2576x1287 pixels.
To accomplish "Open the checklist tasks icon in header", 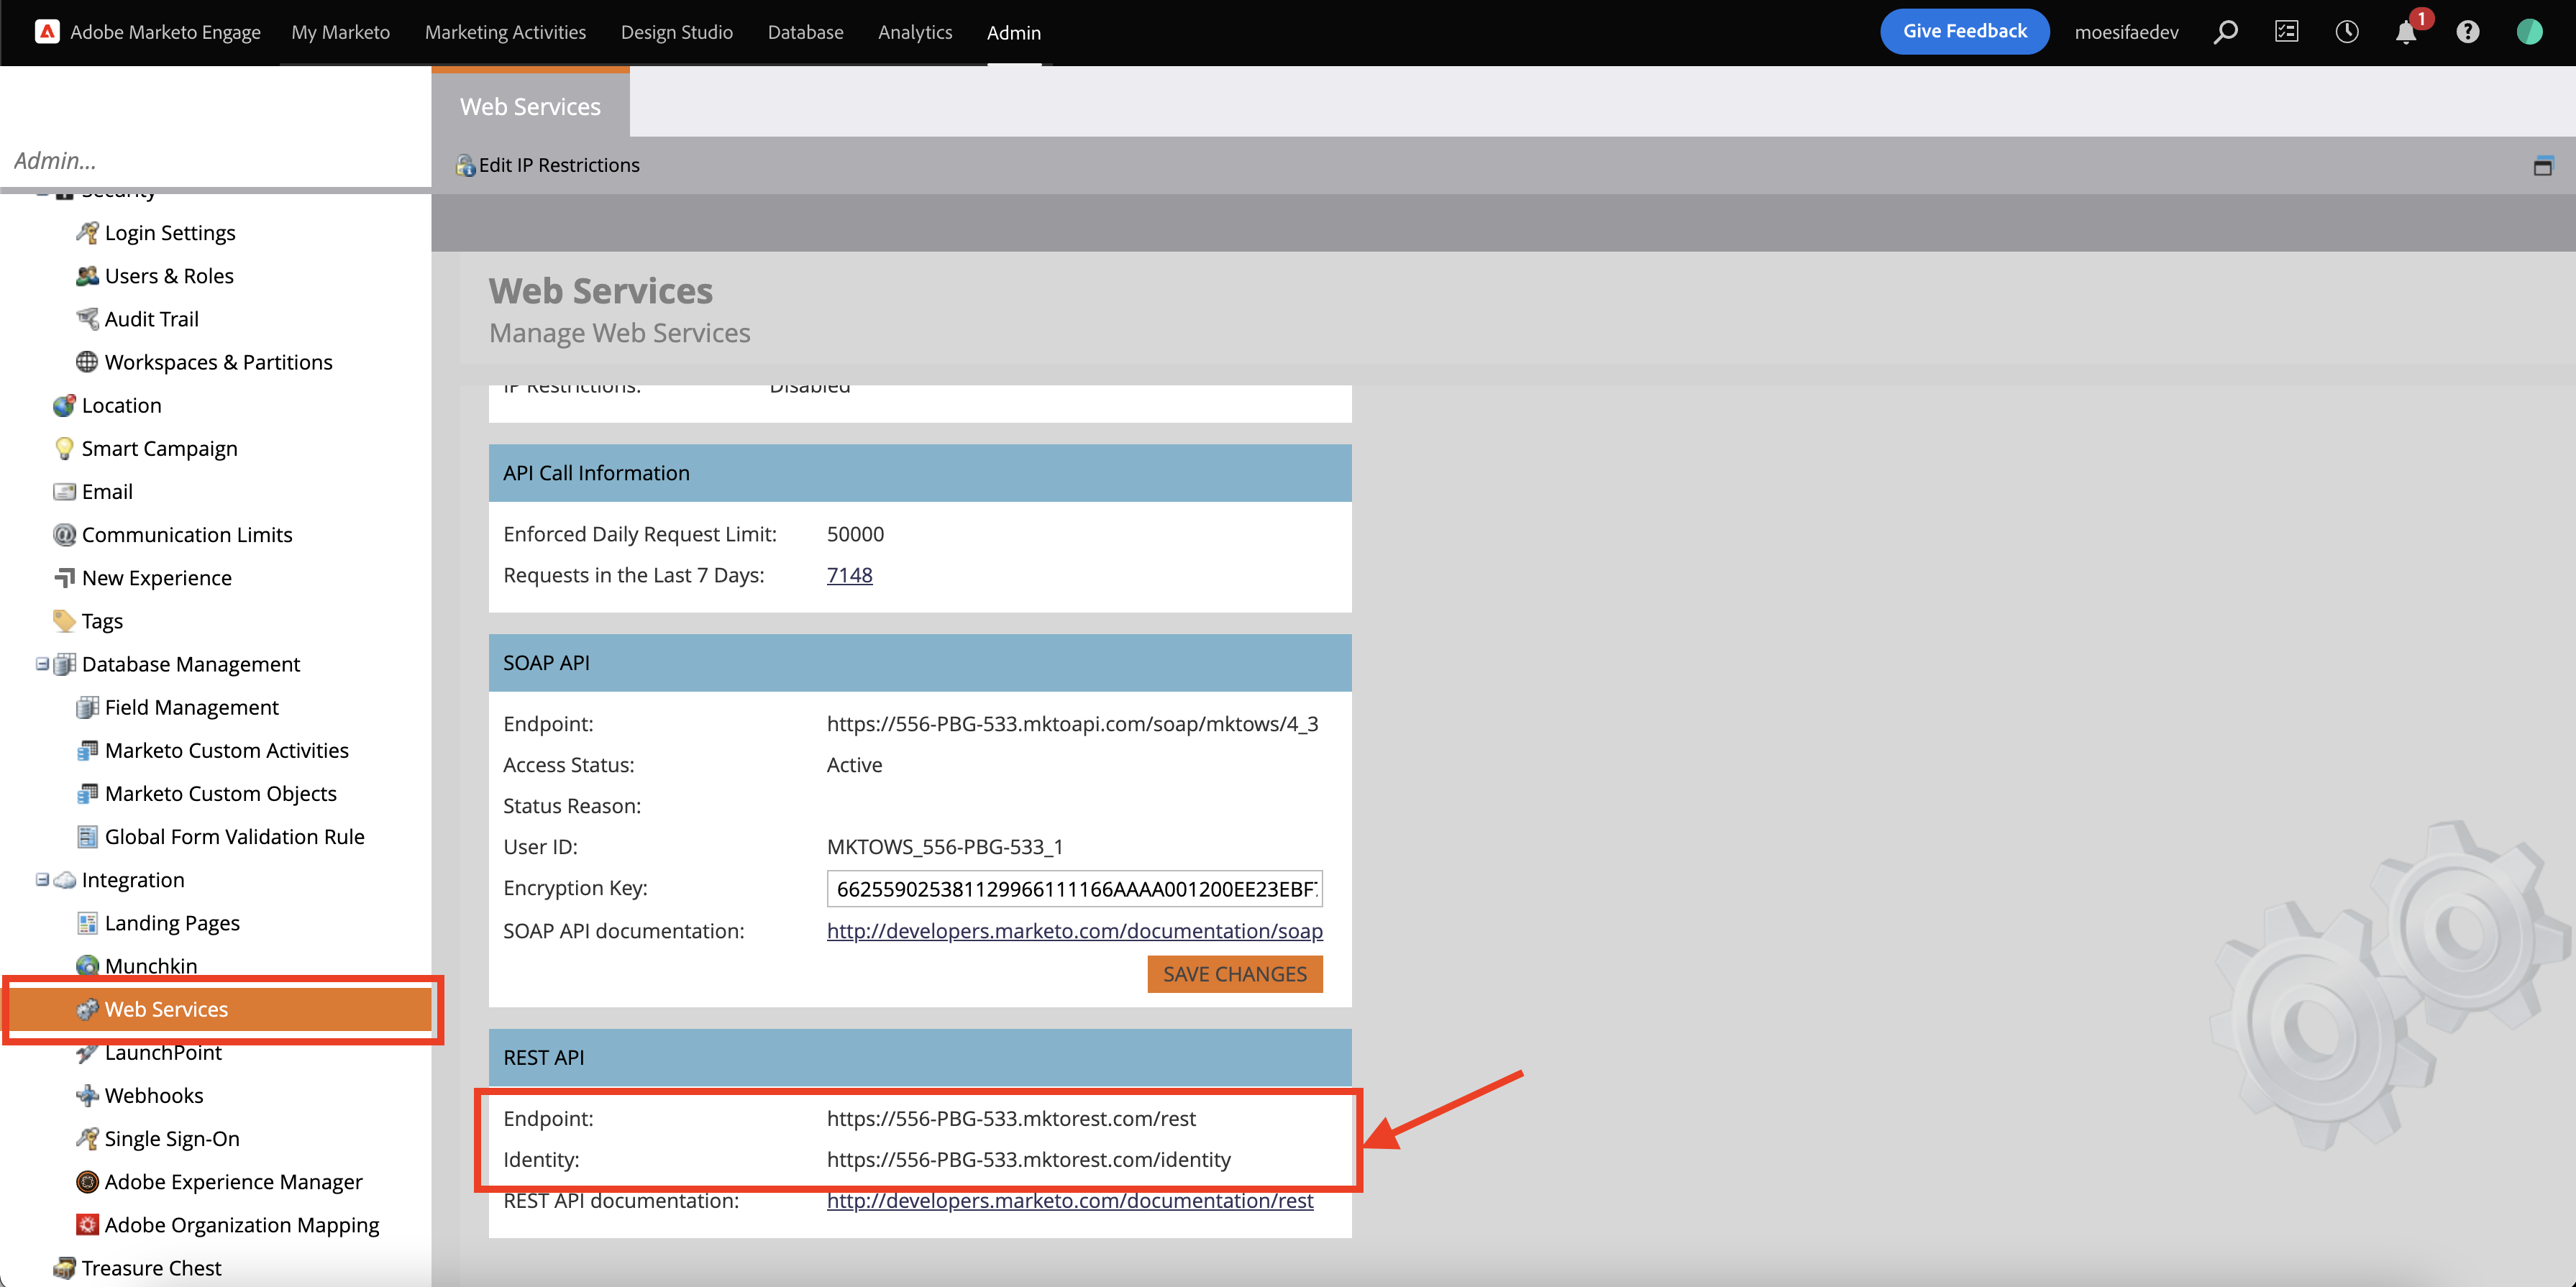I will click(2286, 32).
